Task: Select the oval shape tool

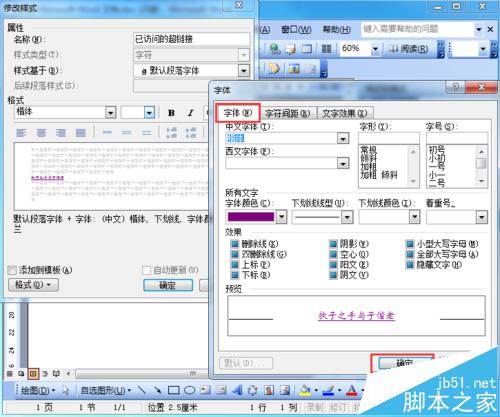Action: click(189, 390)
